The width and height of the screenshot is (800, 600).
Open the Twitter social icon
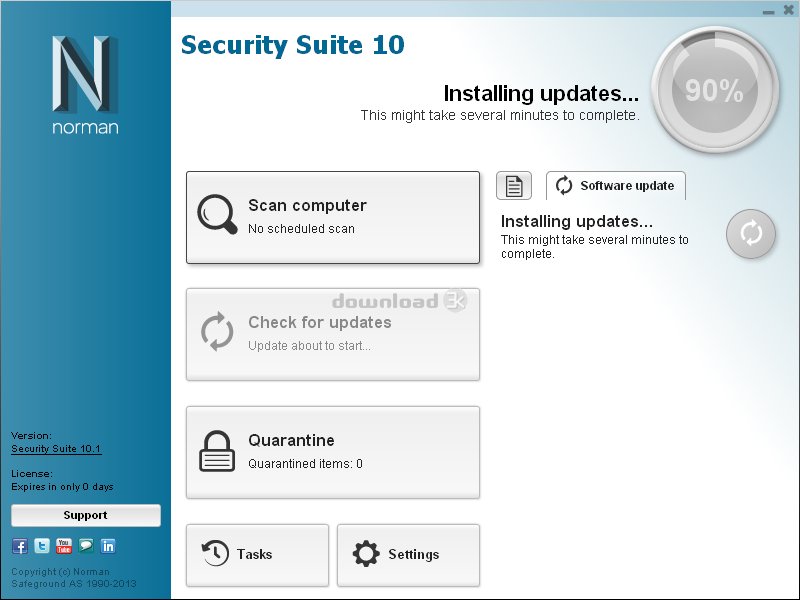42,546
